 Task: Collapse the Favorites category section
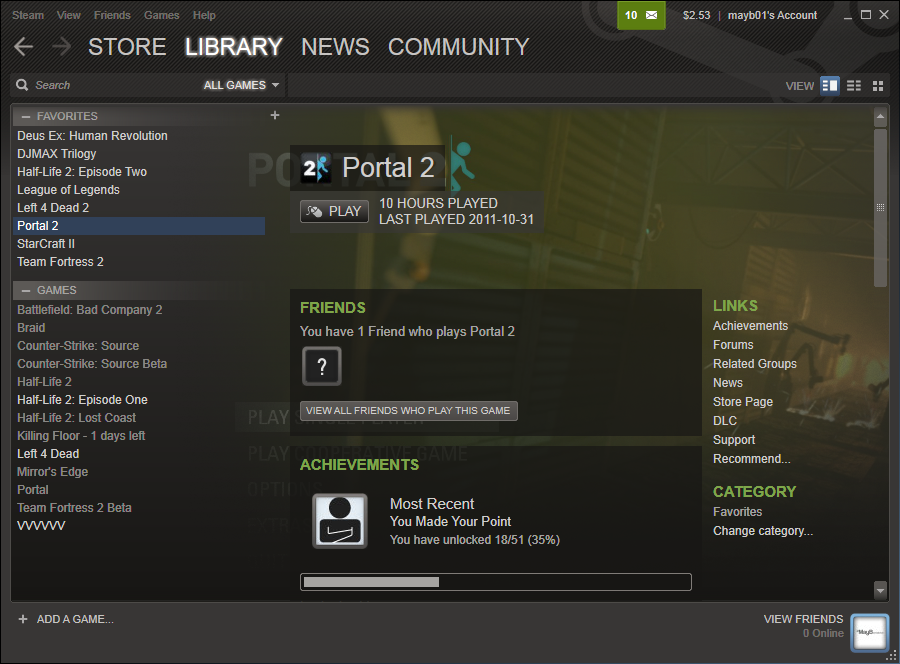[x=25, y=117]
